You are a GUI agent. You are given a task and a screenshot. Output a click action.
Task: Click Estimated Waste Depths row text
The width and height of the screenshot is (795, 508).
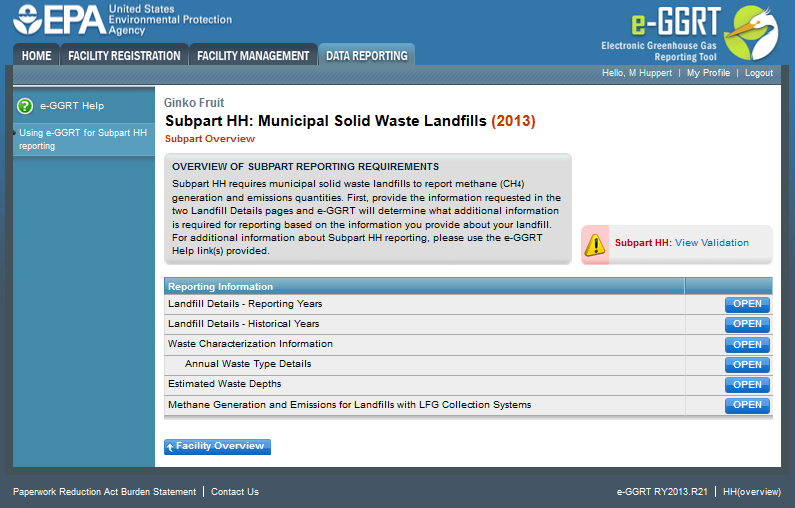(x=225, y=384)
